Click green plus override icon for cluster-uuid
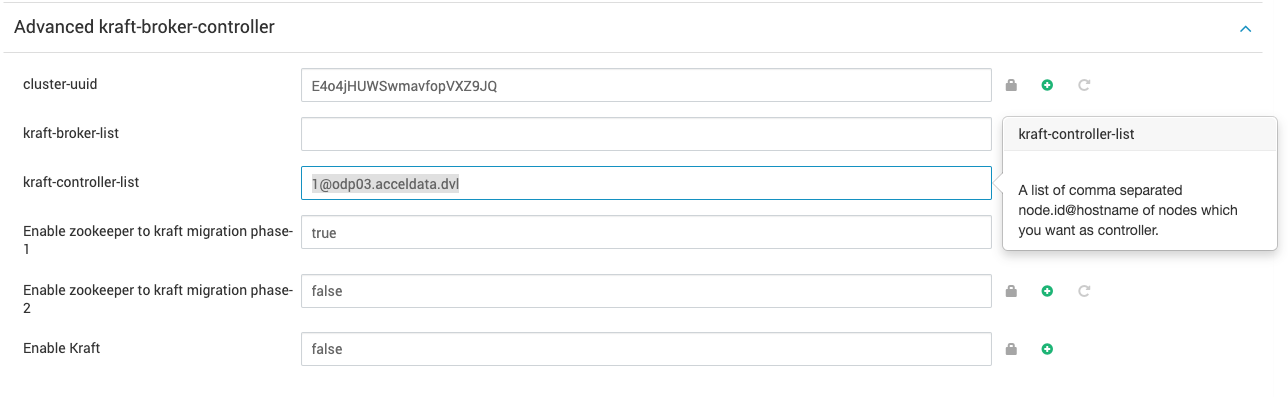 [1047, 85]
